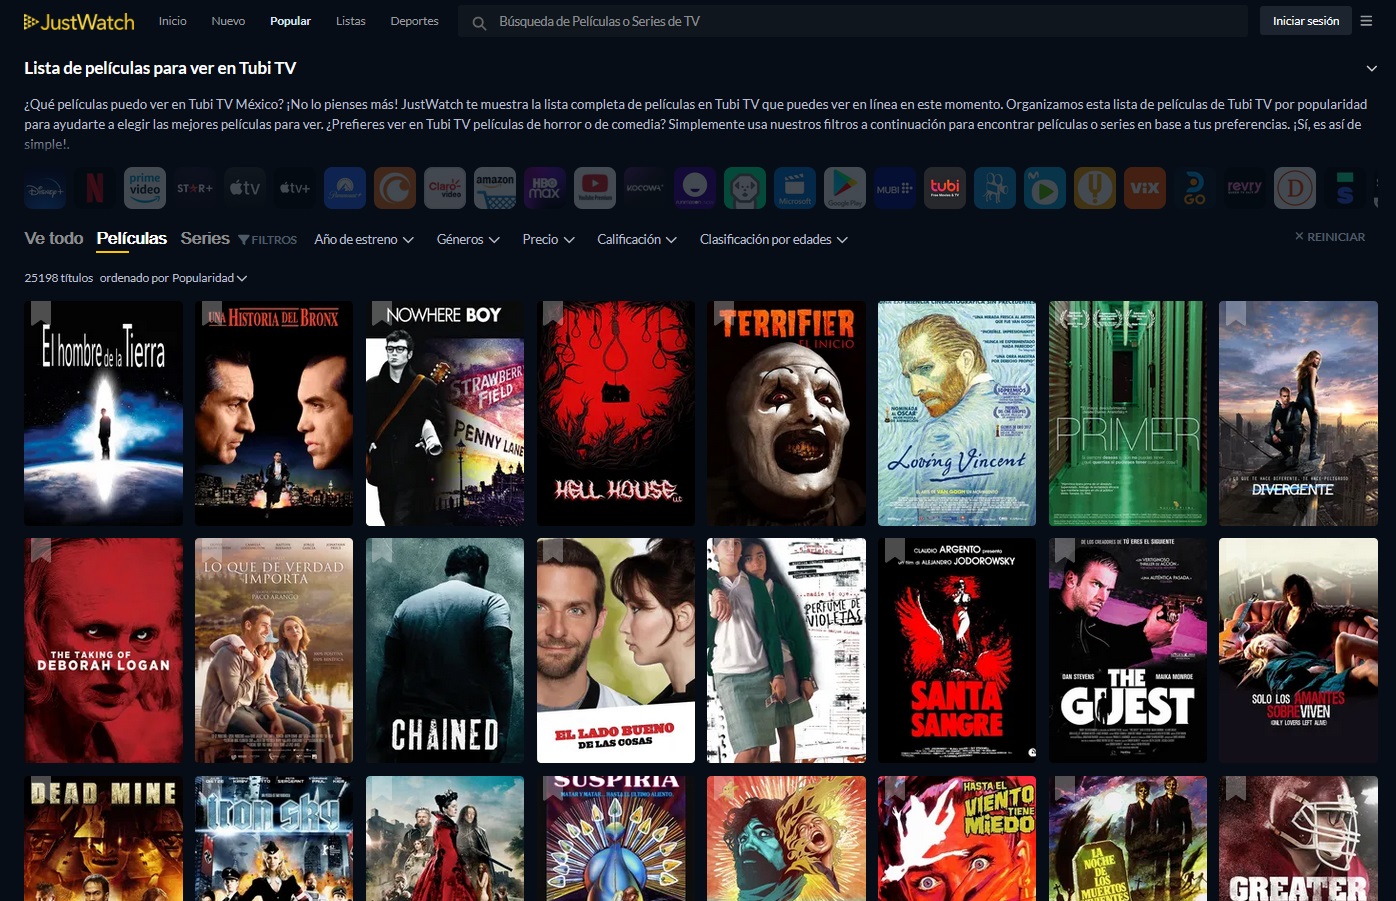Go to Nuevo in top navigation
Screen dimensions: 1396x901
(x=228, y=21)
